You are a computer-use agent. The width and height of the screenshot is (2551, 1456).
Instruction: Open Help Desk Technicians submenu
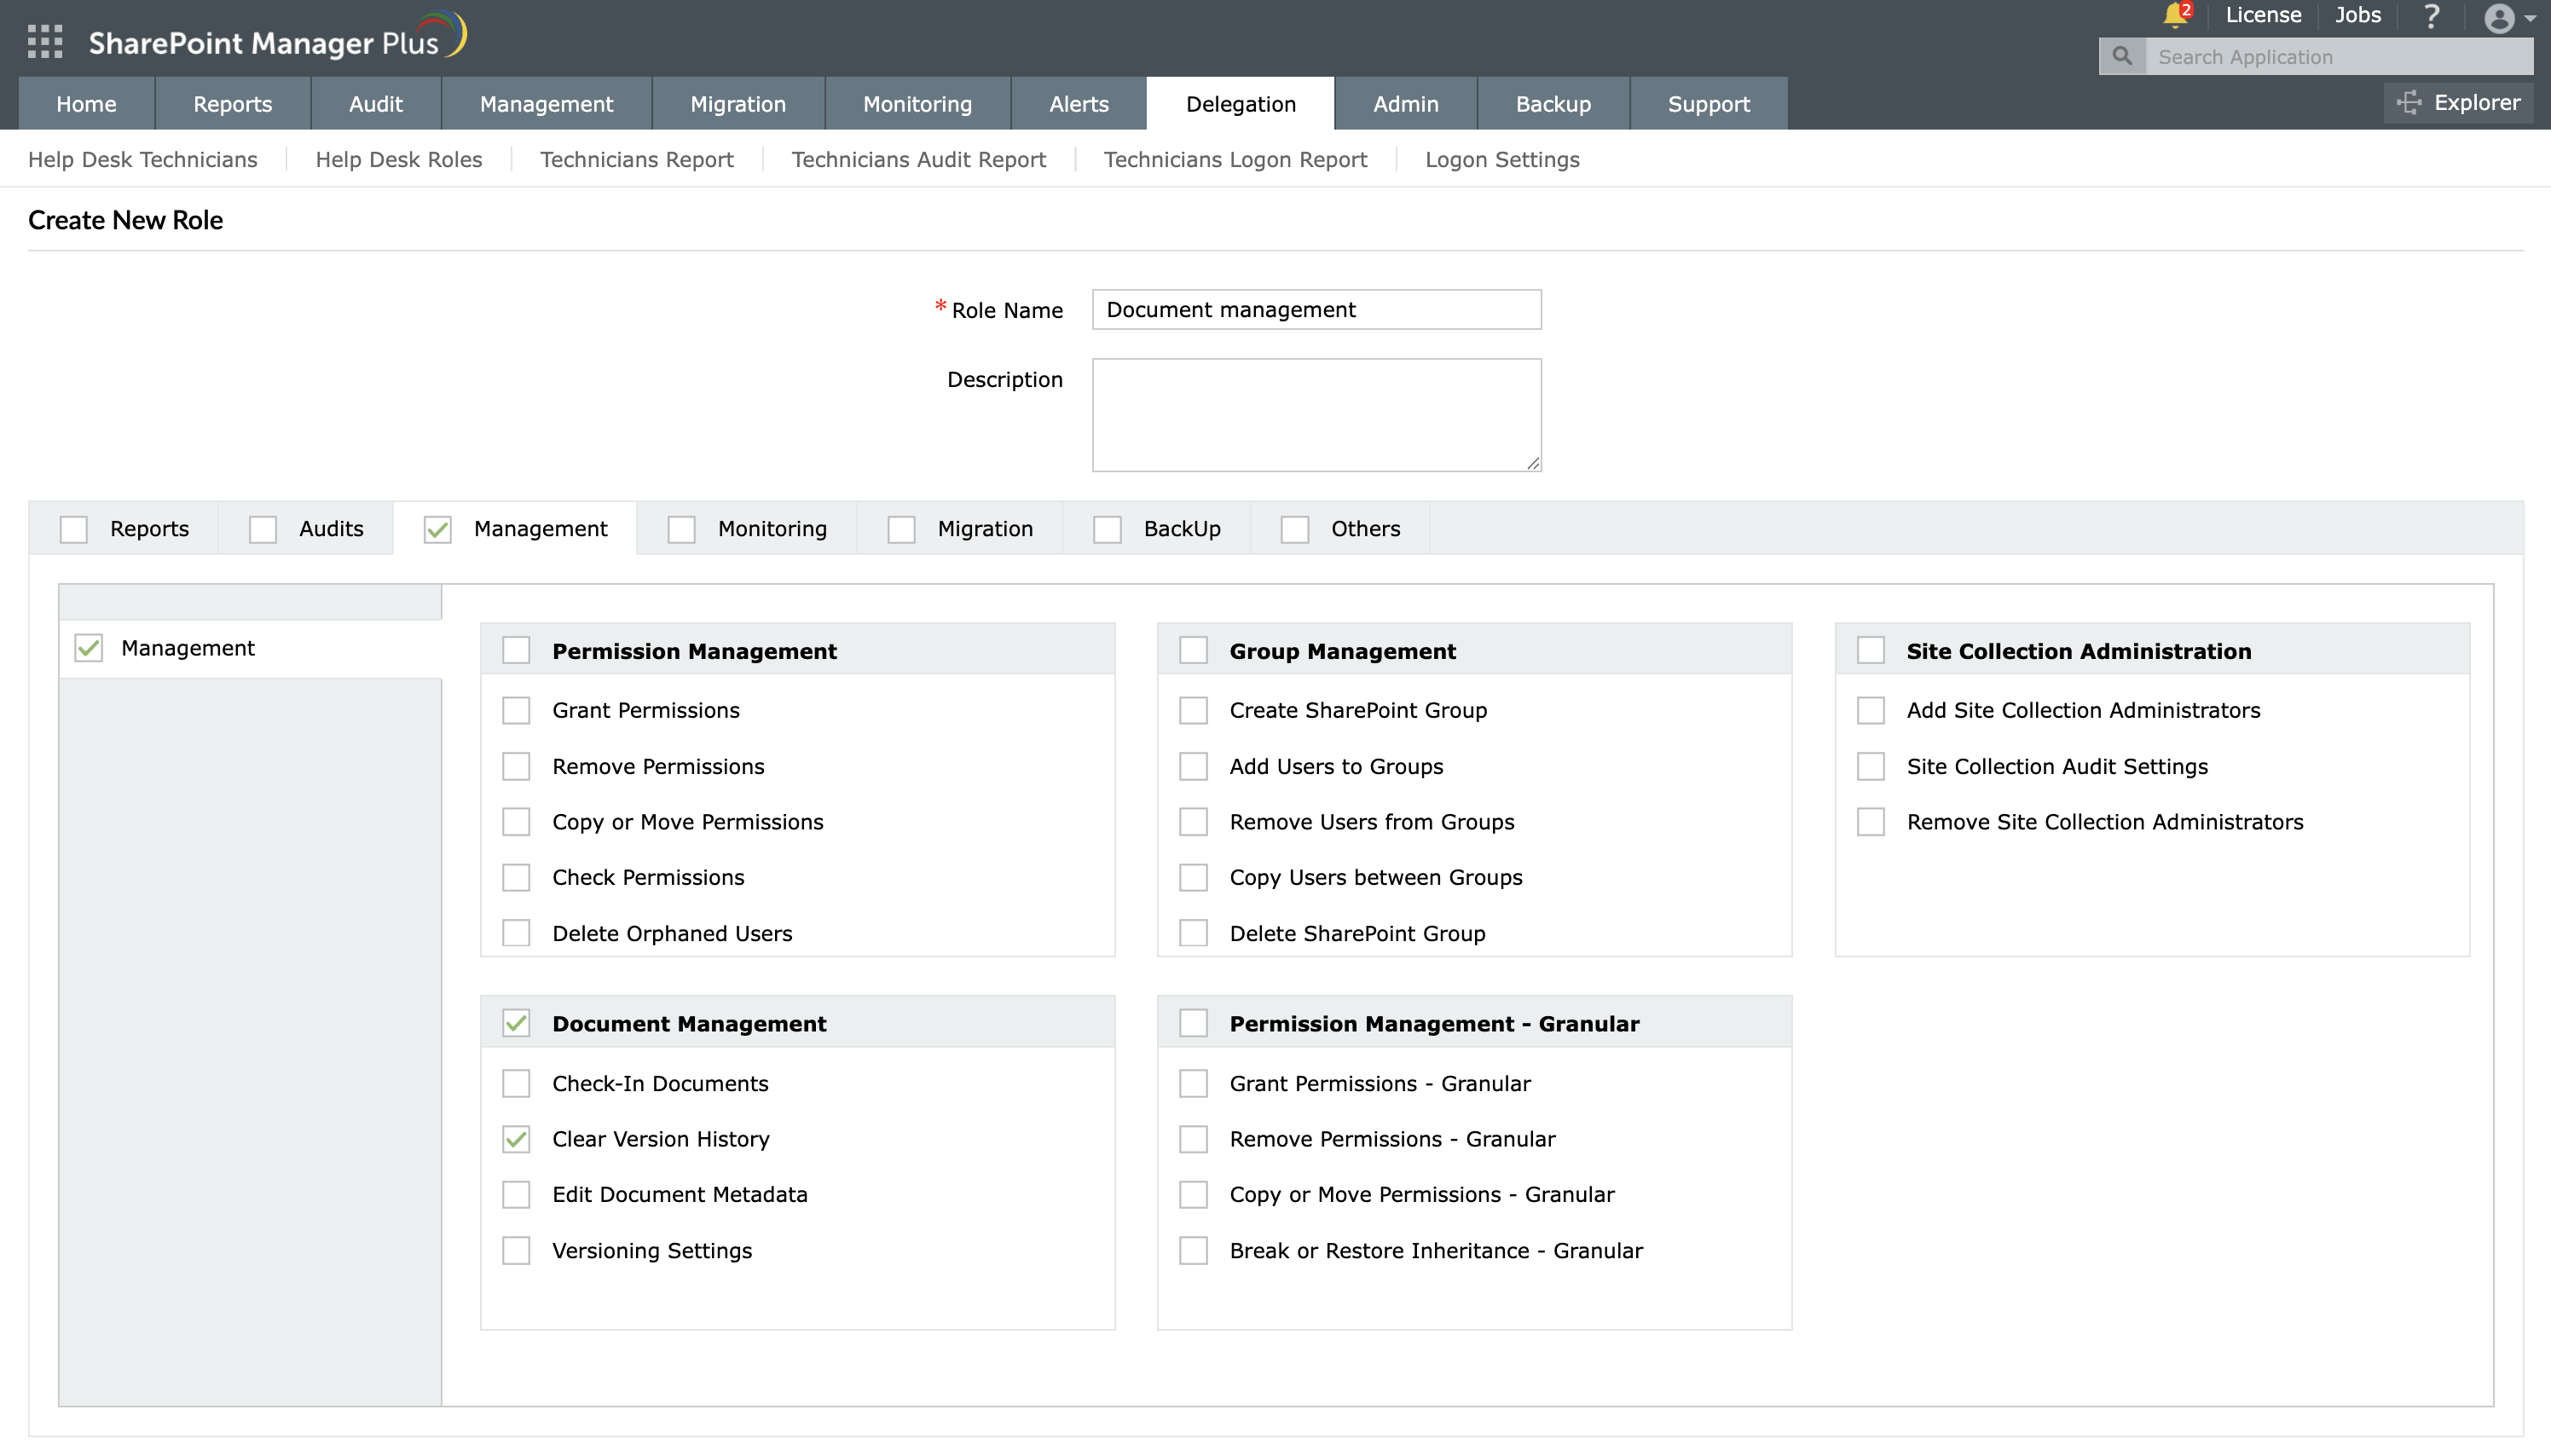point(143,160)
